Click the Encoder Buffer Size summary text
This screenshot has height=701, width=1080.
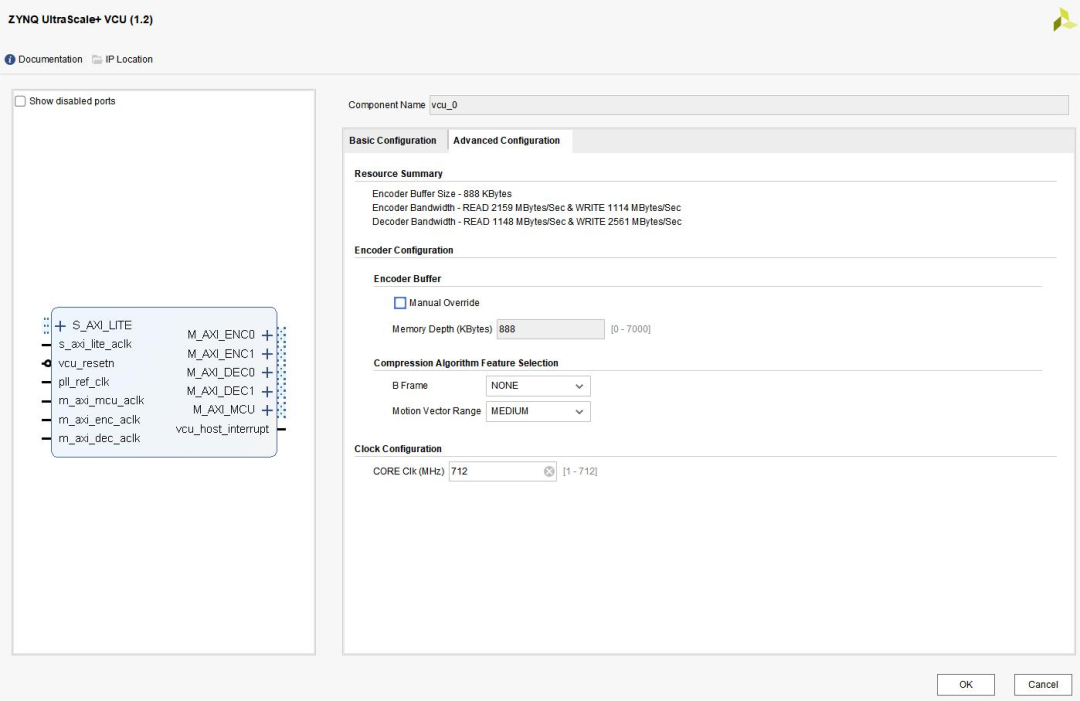[x=442, y=194]
